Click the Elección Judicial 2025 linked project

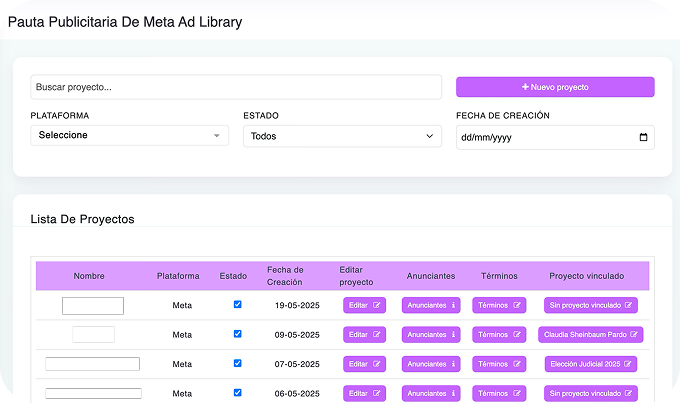pyautogui.click(x=591, y=364)
